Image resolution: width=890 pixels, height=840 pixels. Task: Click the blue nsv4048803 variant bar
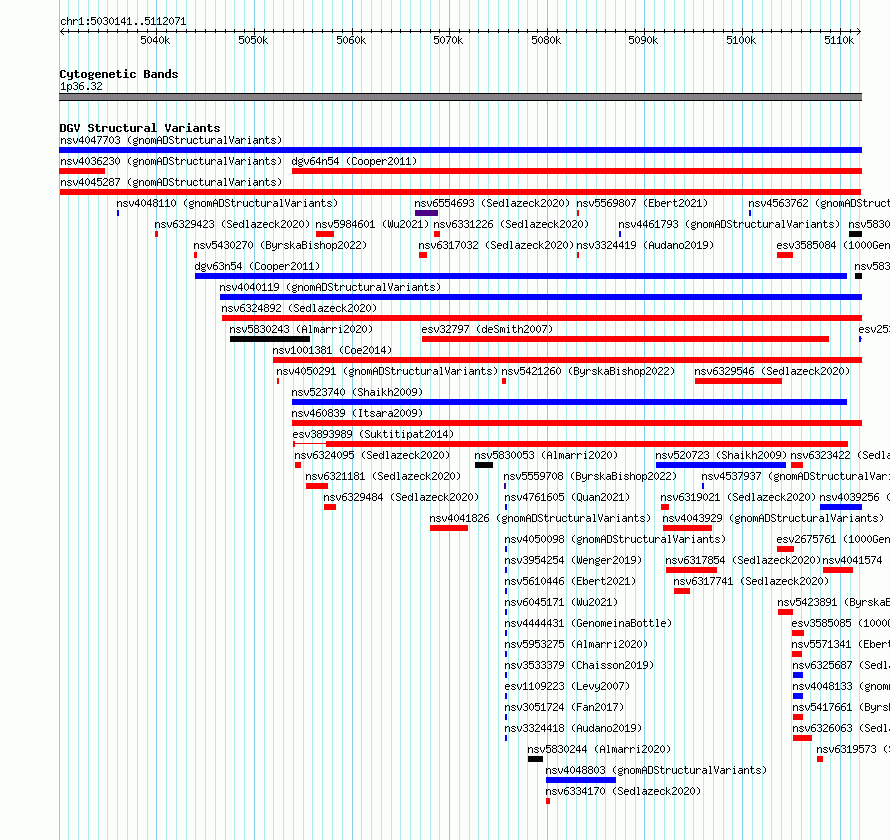(581, 780)
